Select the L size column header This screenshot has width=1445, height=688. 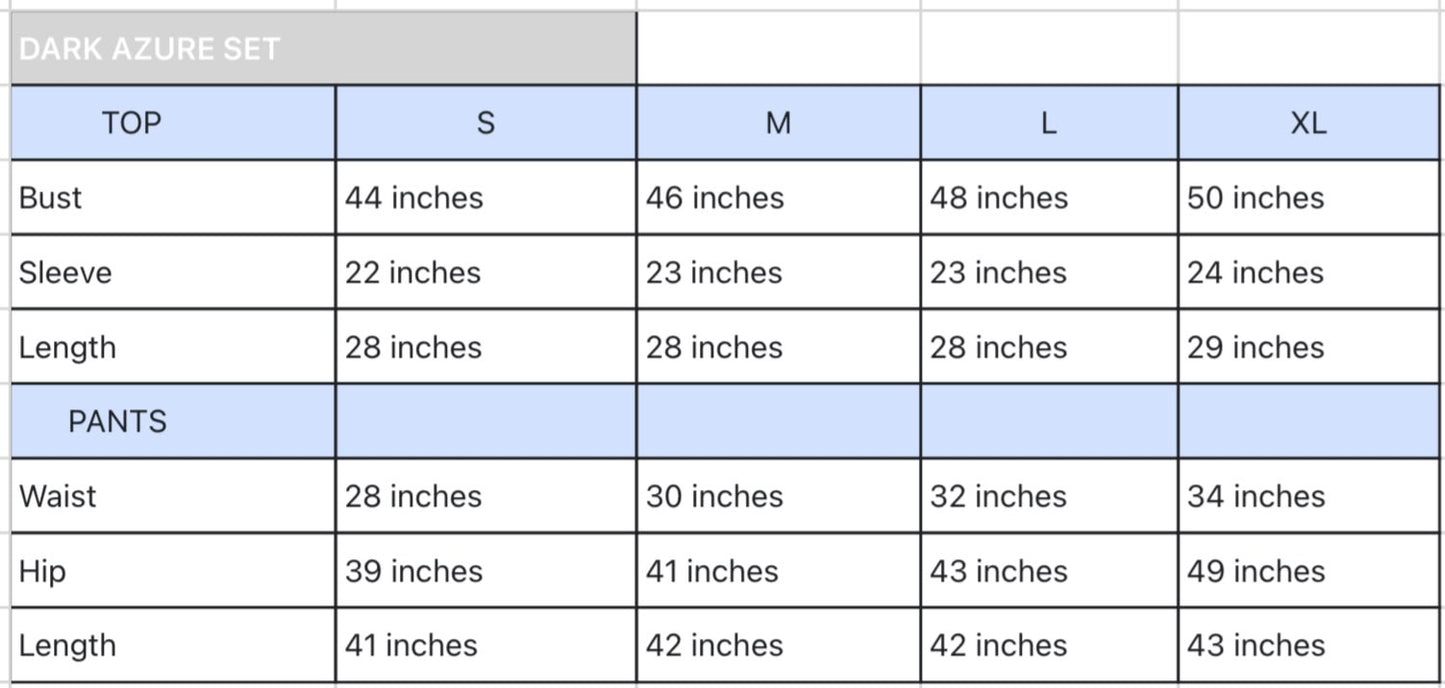1049,123
